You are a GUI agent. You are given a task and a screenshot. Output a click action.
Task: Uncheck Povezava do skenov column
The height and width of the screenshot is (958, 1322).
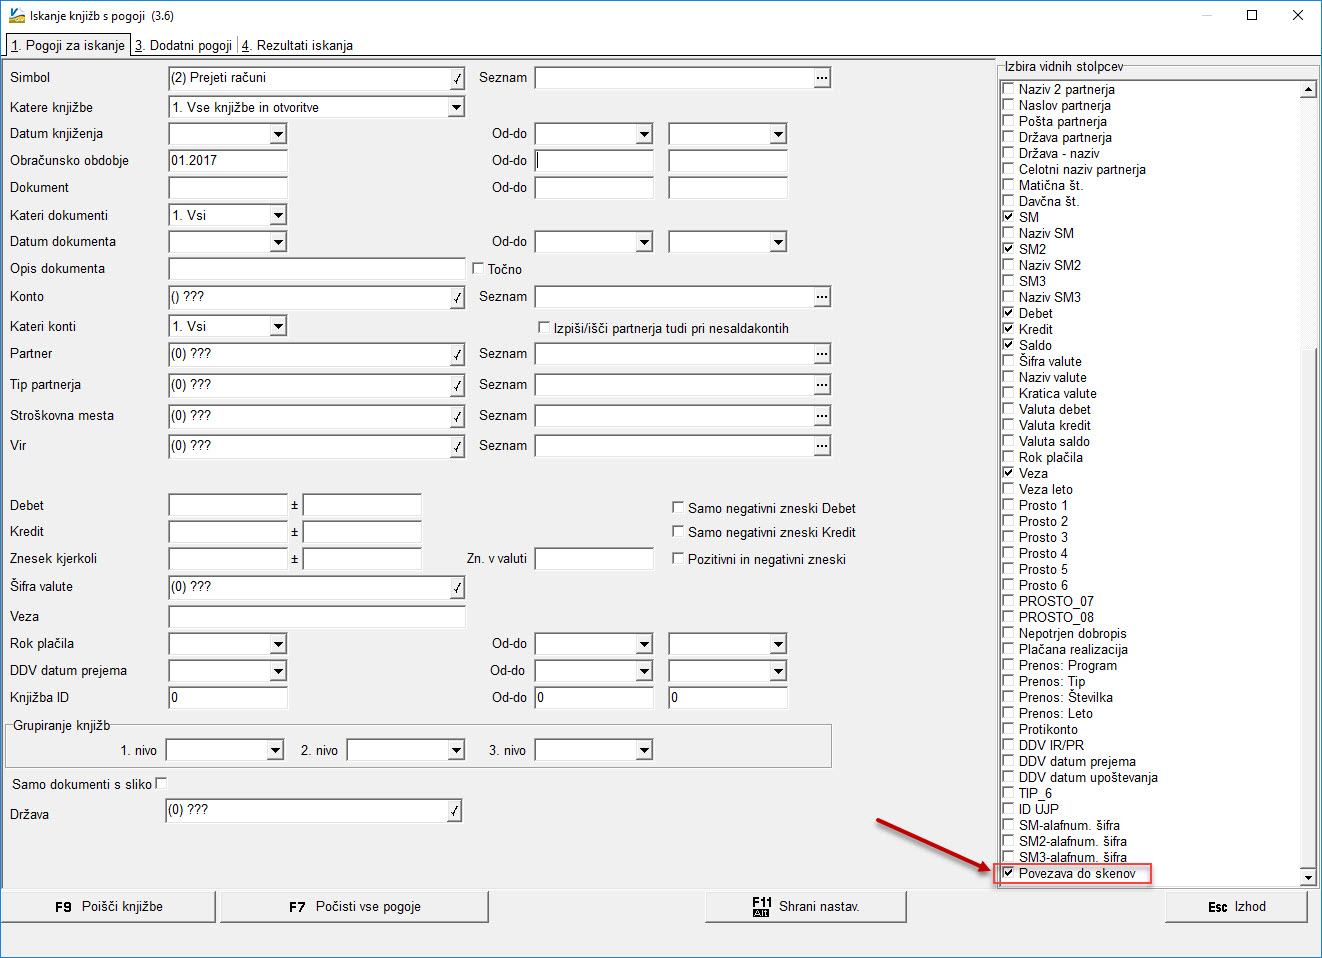coord(1008,873)
